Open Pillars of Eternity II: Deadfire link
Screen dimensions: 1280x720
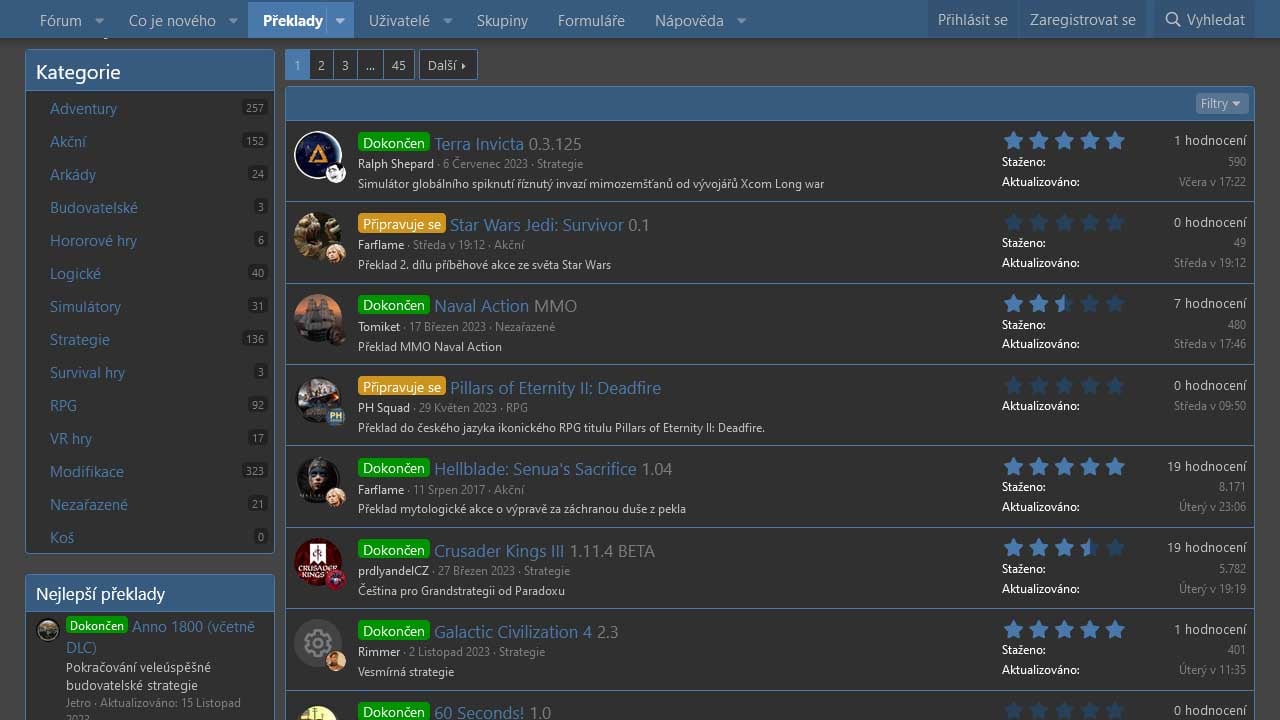point(555,388)
